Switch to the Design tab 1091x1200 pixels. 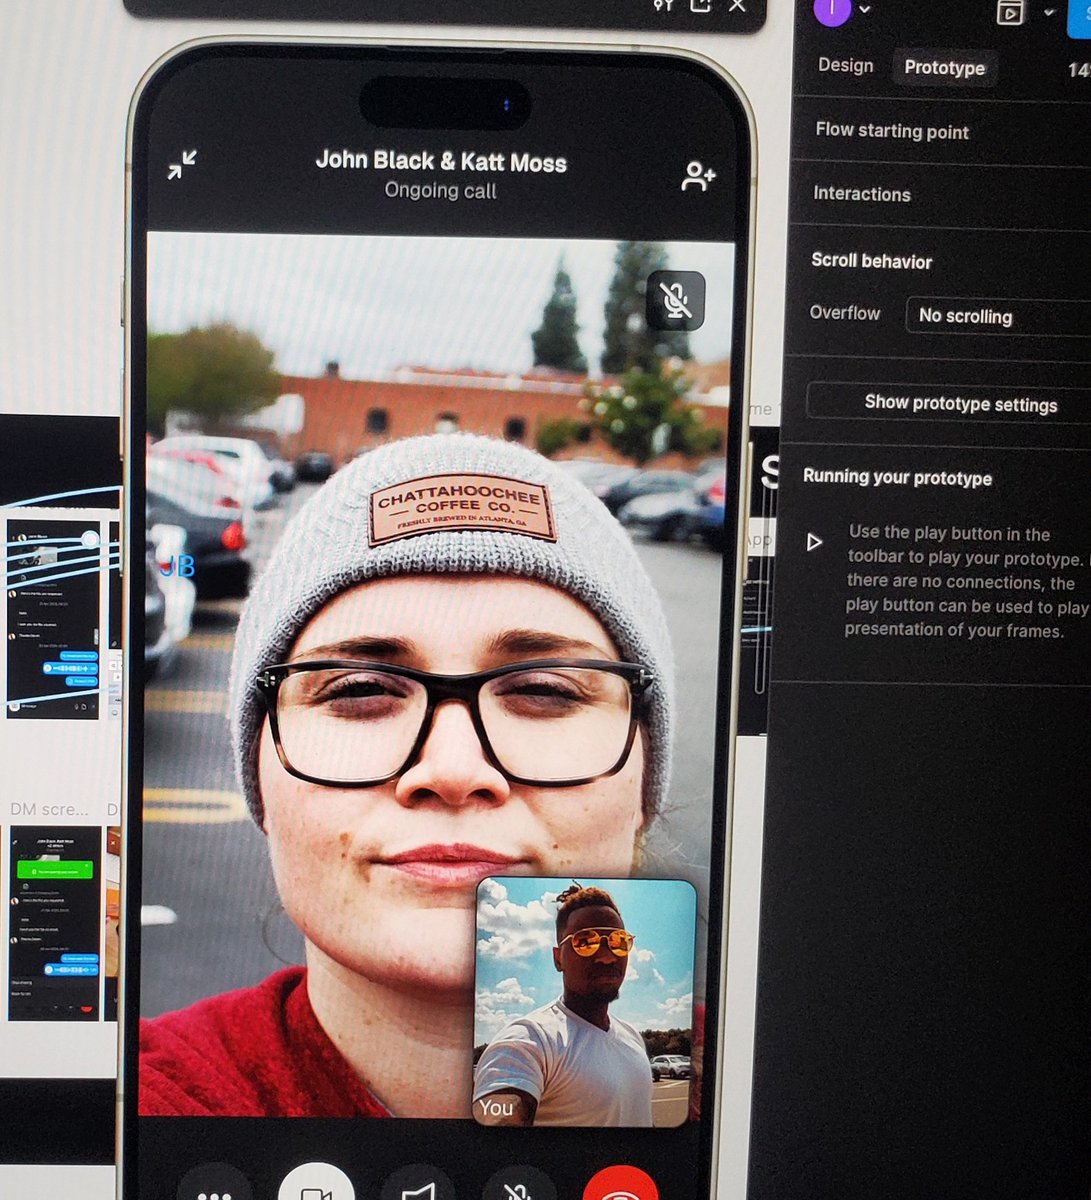pyautogui.click(x=845, y=65)
